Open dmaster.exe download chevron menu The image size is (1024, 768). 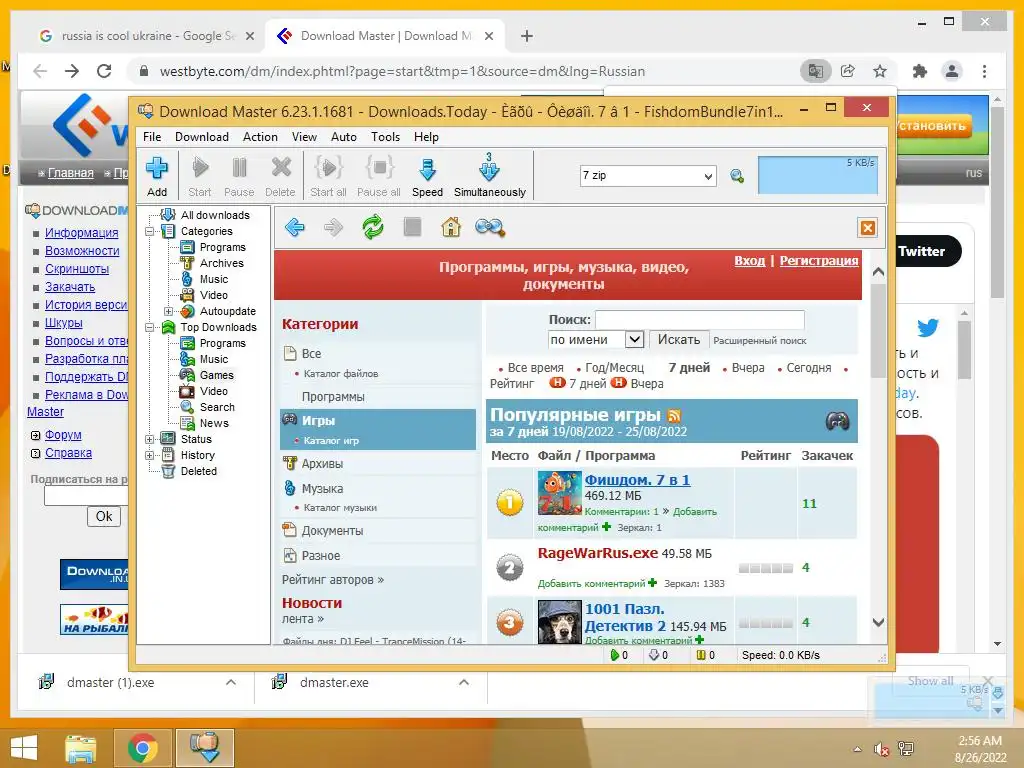tap(464, 682)
